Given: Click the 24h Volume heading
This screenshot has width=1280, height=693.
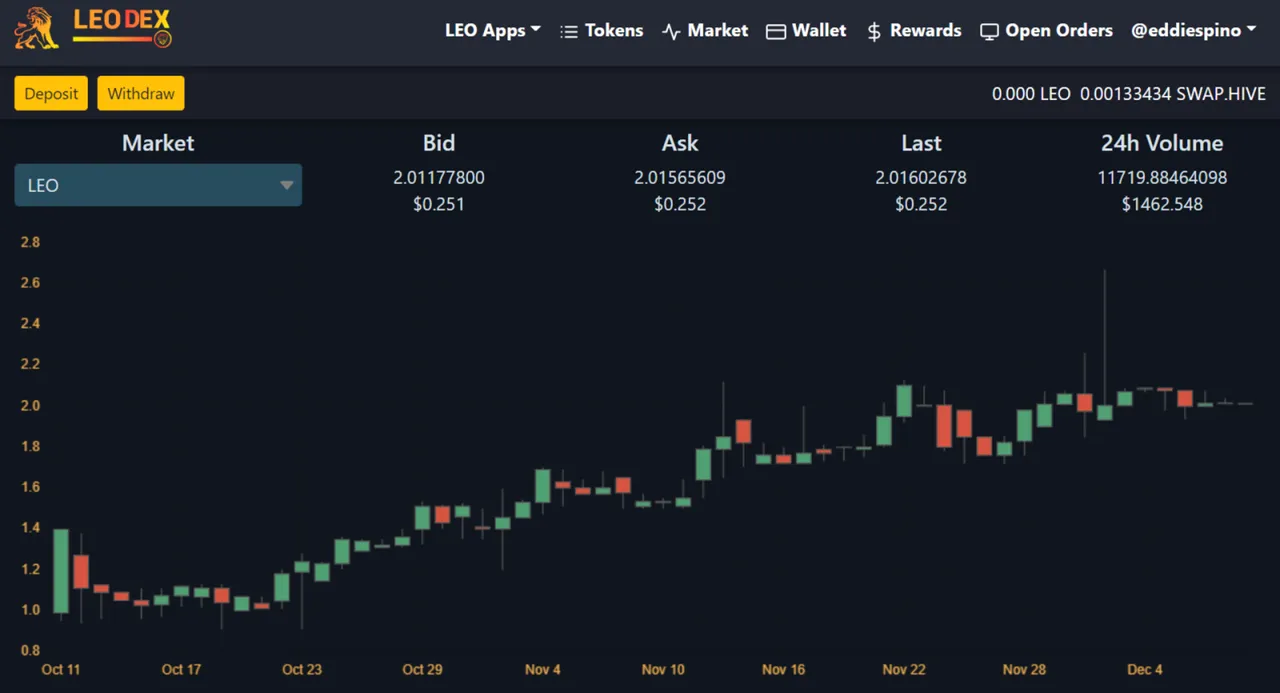Looking at the screenshot, I should [x=1162, y=143].
